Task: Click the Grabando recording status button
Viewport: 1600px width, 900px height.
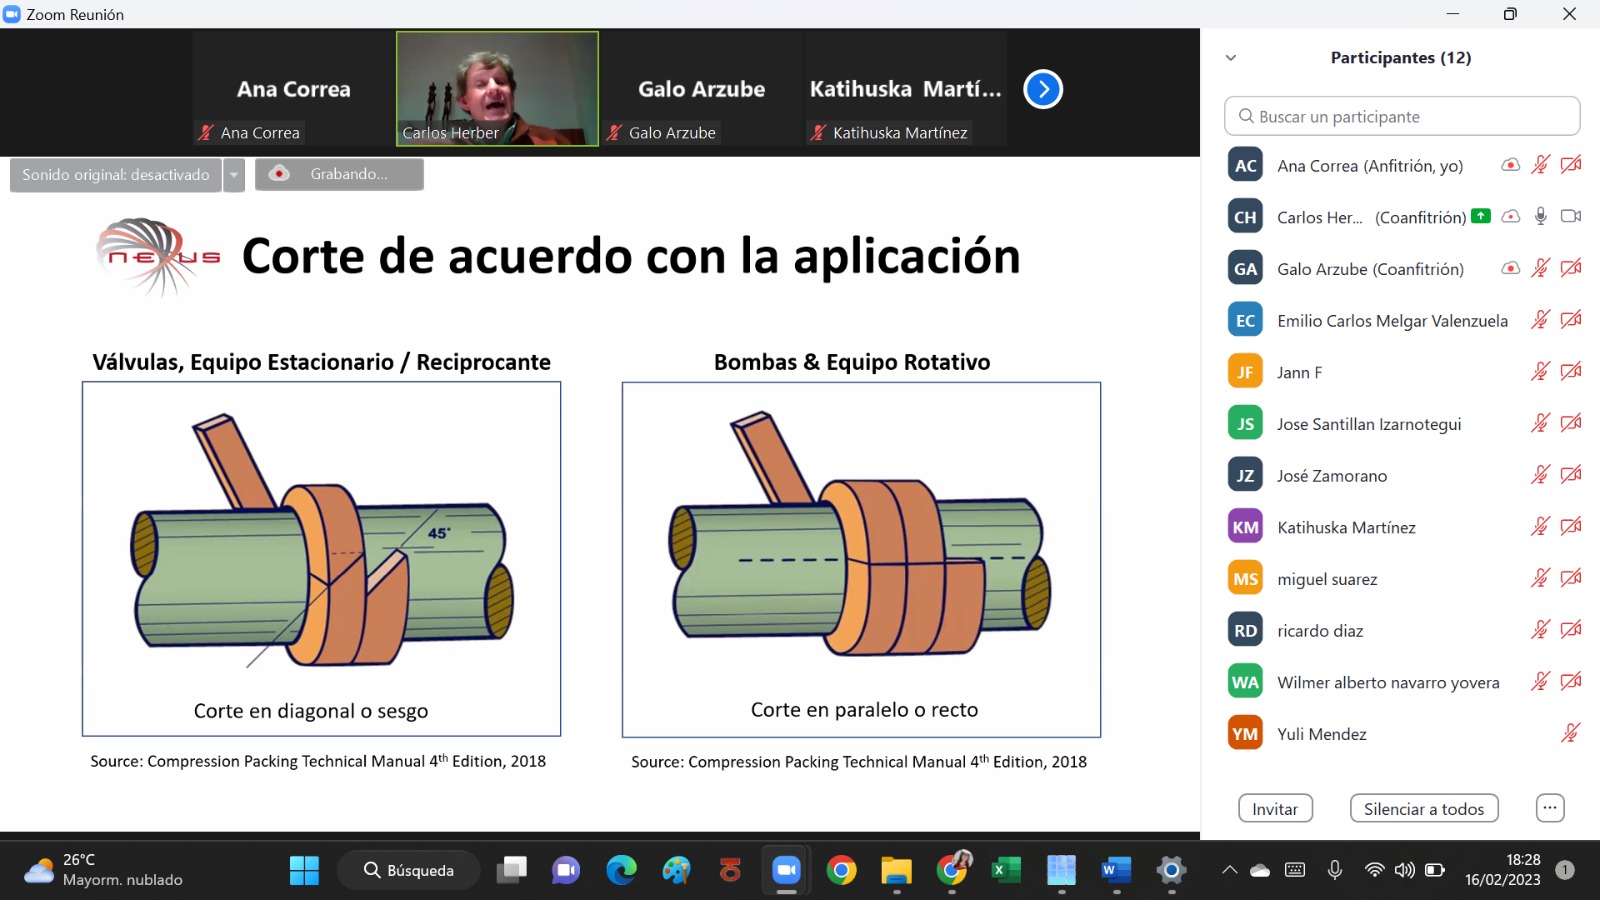Action: point(339,174)
